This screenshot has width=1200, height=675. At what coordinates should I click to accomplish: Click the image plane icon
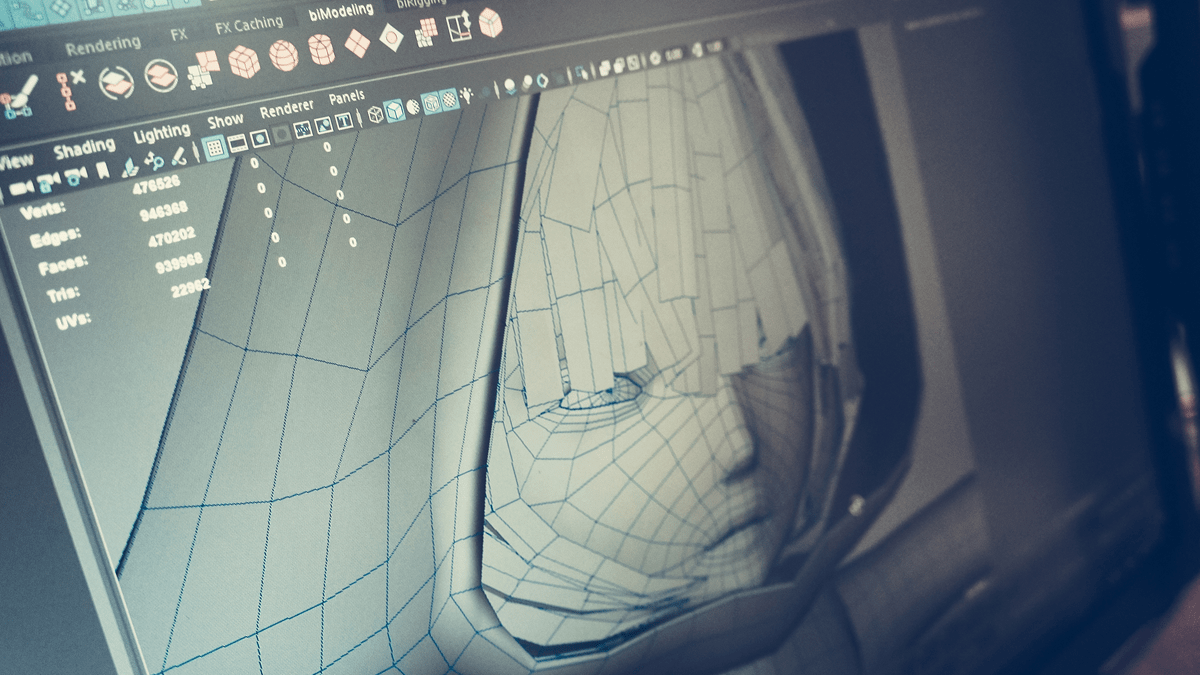[130, 166]
